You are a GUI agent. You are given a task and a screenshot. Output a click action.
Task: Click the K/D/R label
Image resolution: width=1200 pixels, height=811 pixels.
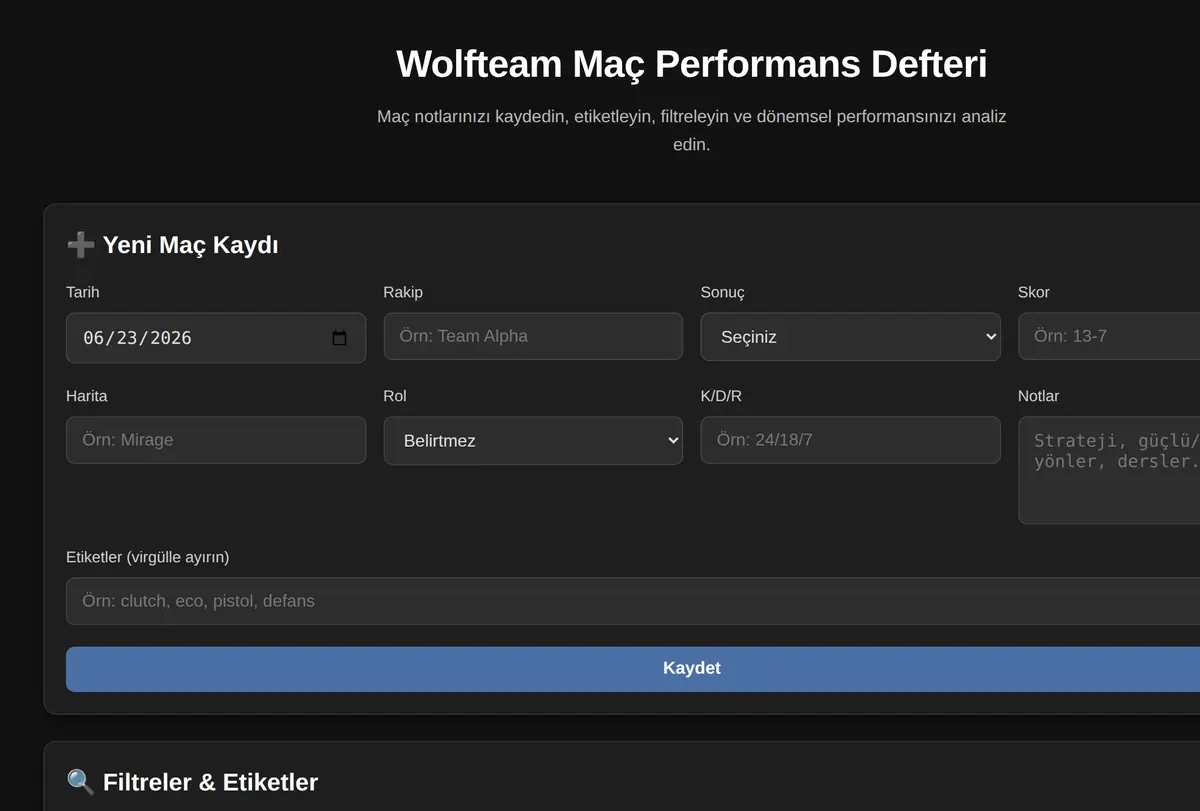click(721, 396)
